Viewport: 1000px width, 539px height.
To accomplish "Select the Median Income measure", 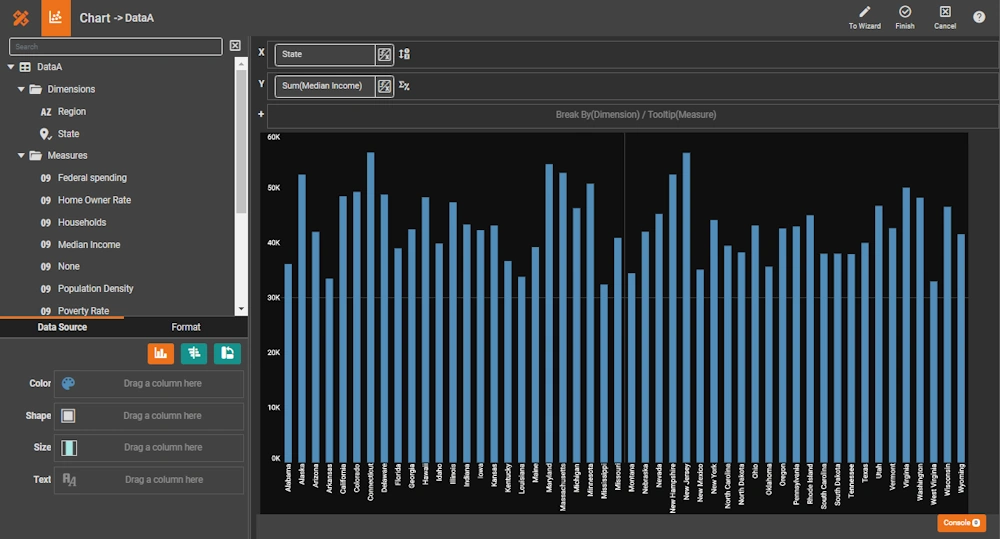I will (x=89, y=244).
